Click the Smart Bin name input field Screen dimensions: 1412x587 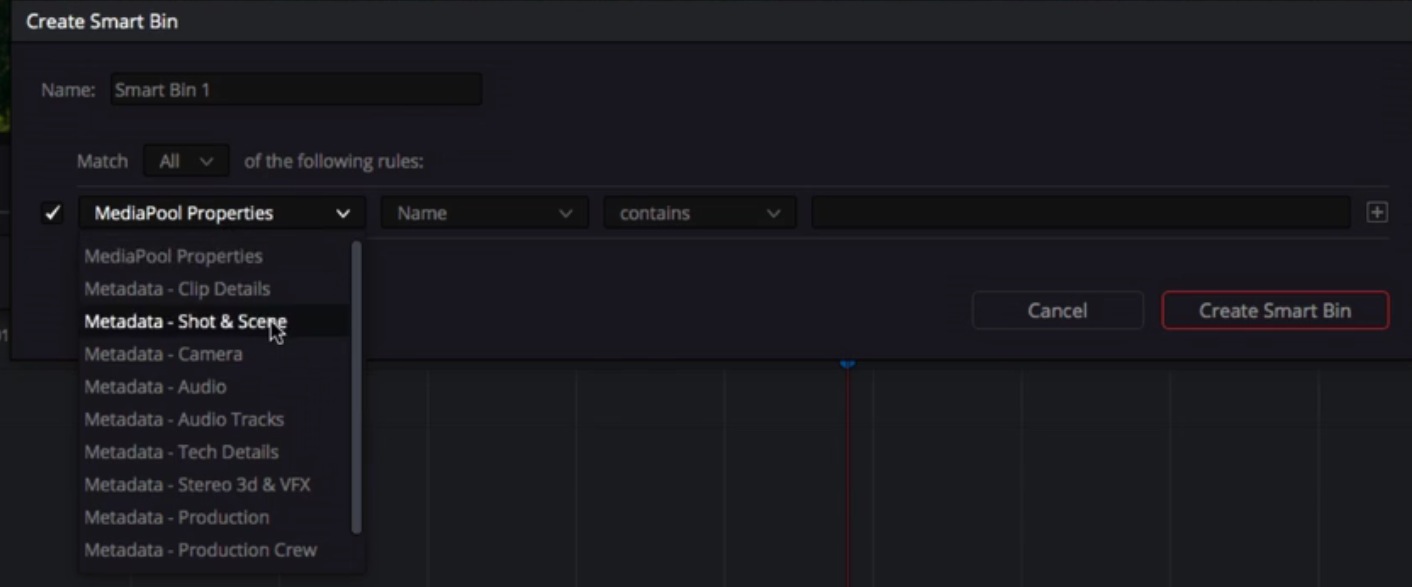point(296,90)
